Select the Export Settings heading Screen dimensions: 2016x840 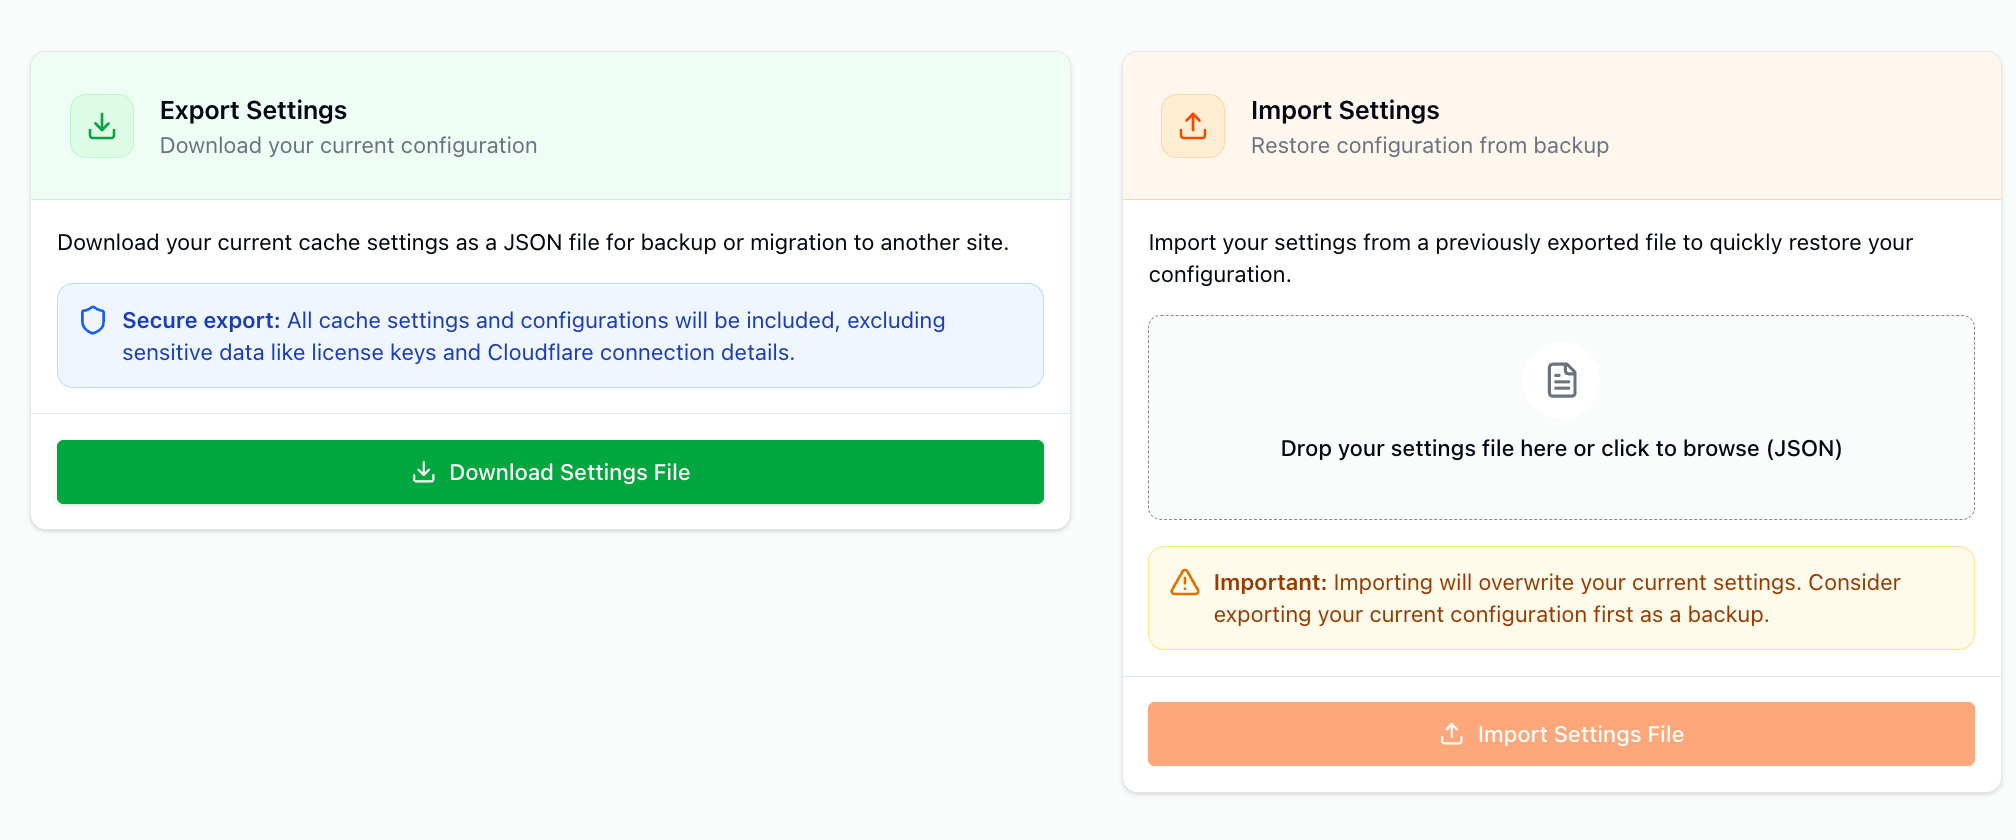253,110
